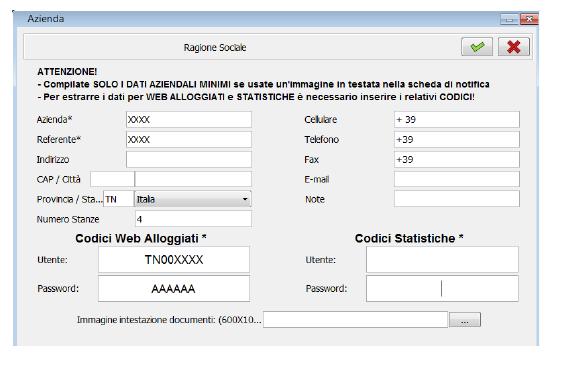Click the Ragione Sociale header text
Image resolution: width=561 pixels, height=380 pixels.
click(215, 48)
